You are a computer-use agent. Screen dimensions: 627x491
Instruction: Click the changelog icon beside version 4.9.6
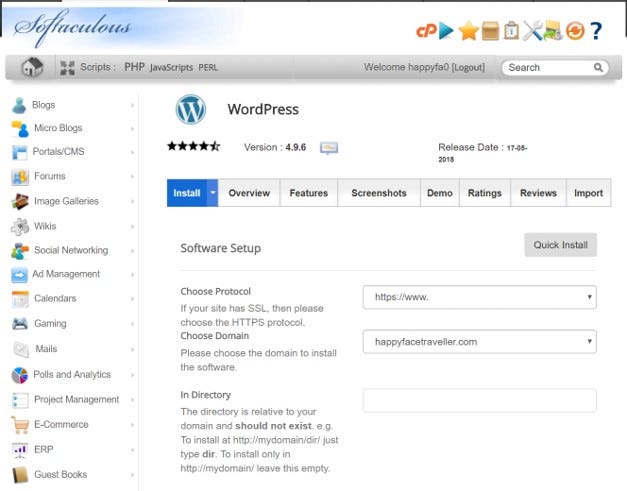(329, 148)
